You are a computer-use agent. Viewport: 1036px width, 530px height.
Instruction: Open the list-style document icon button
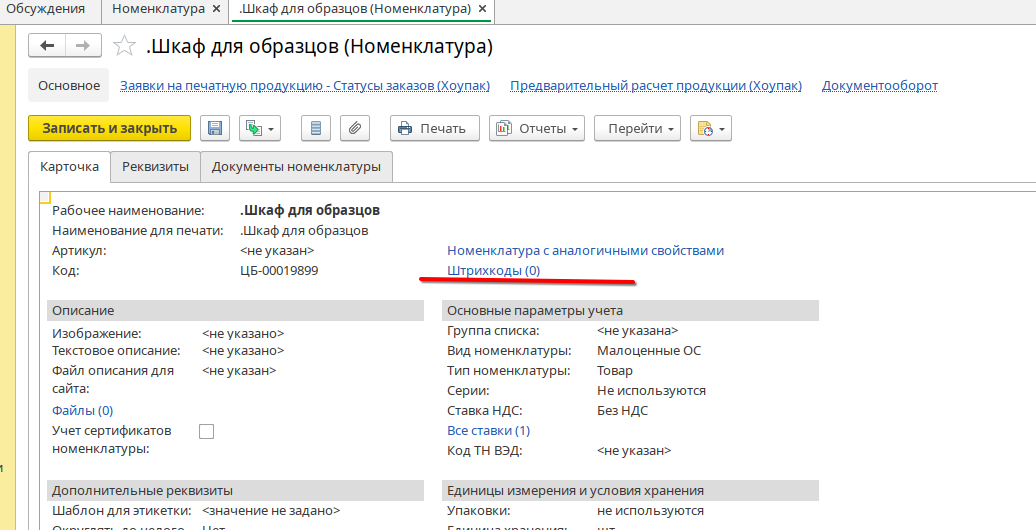316,128
